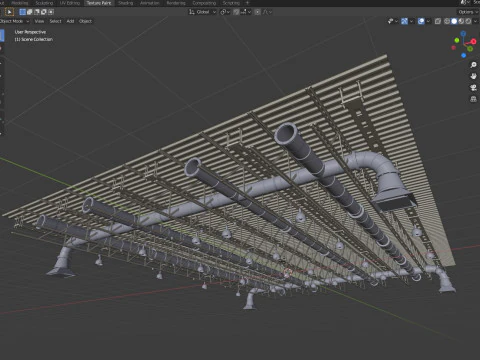Click the 3D cursor in the viewport
Viewport: 480px width, 360px height.
tap(287, 273)
